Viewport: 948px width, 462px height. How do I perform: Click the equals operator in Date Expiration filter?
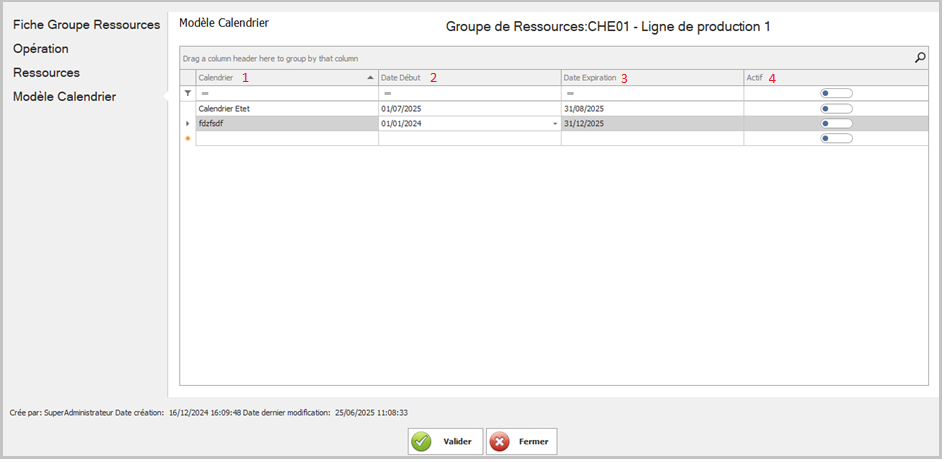(569, 93)
